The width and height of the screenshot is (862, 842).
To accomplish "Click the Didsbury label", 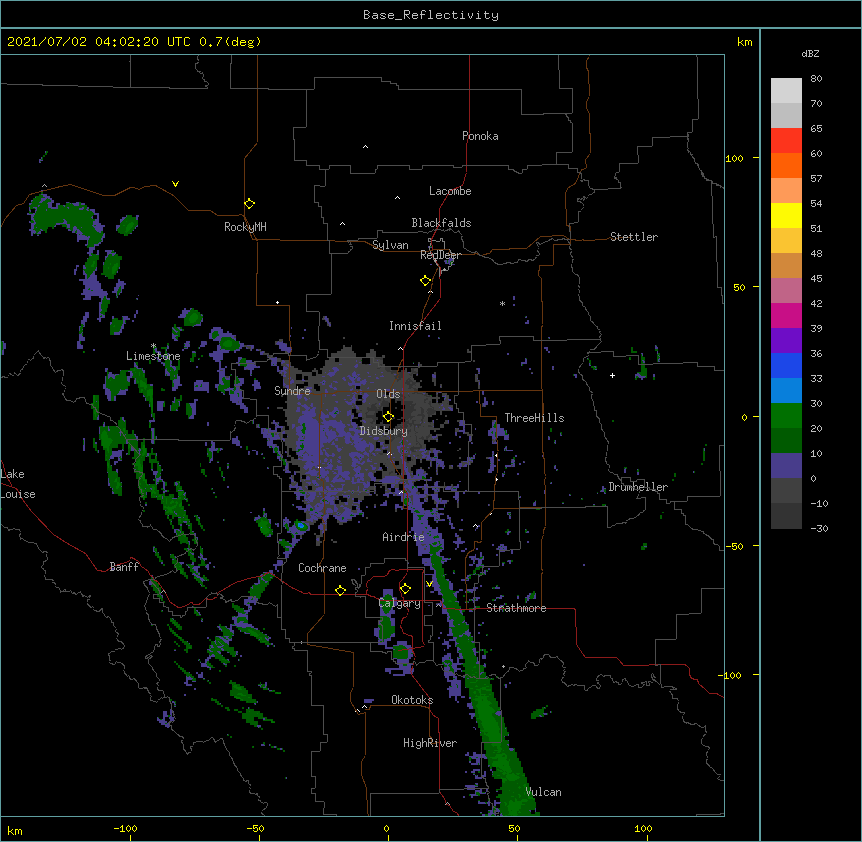I will click(x=383, y=431).
